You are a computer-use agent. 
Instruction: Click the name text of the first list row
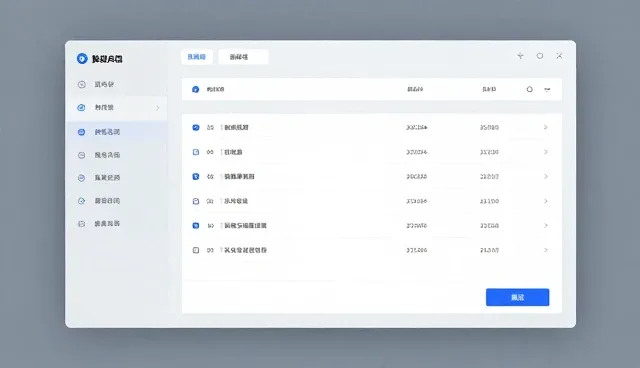pyautogui.click(x=236, y=128)
